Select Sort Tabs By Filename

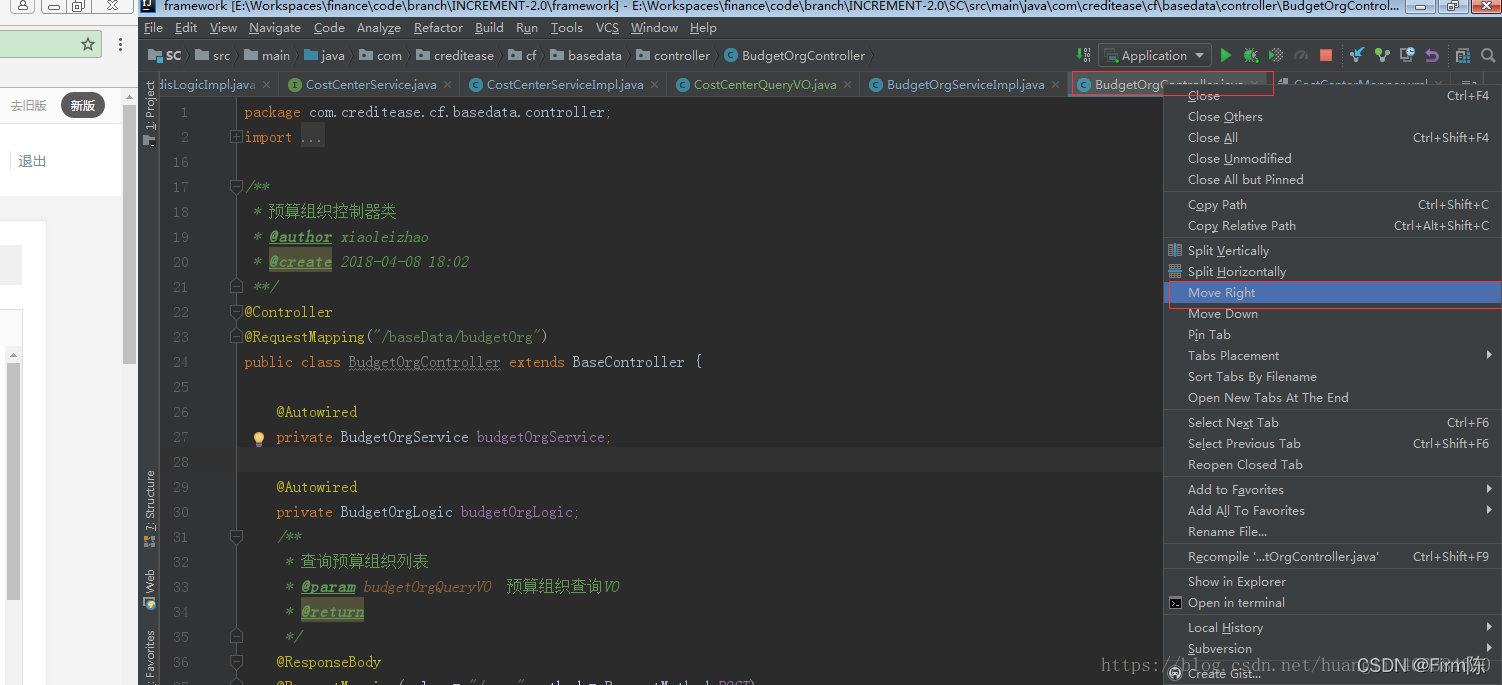(x=1332, y=377)
